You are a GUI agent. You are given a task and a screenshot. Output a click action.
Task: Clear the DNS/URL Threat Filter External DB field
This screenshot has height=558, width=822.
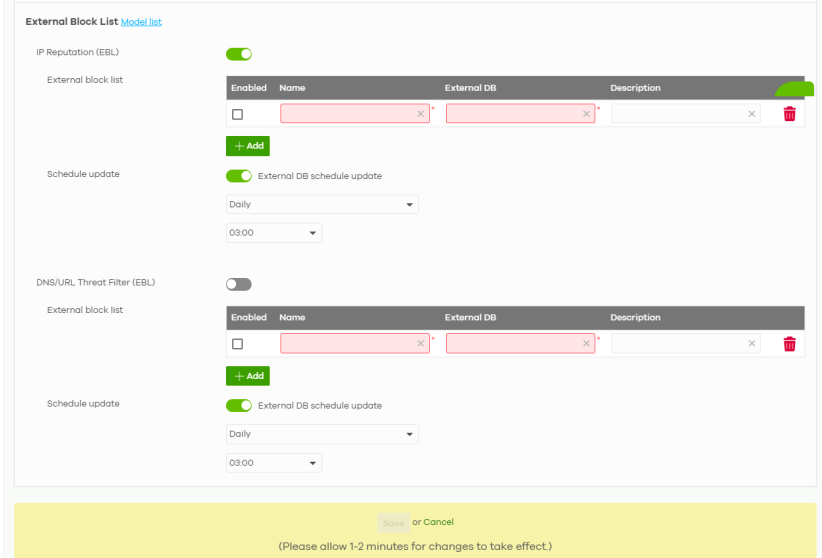click(586, 344)
